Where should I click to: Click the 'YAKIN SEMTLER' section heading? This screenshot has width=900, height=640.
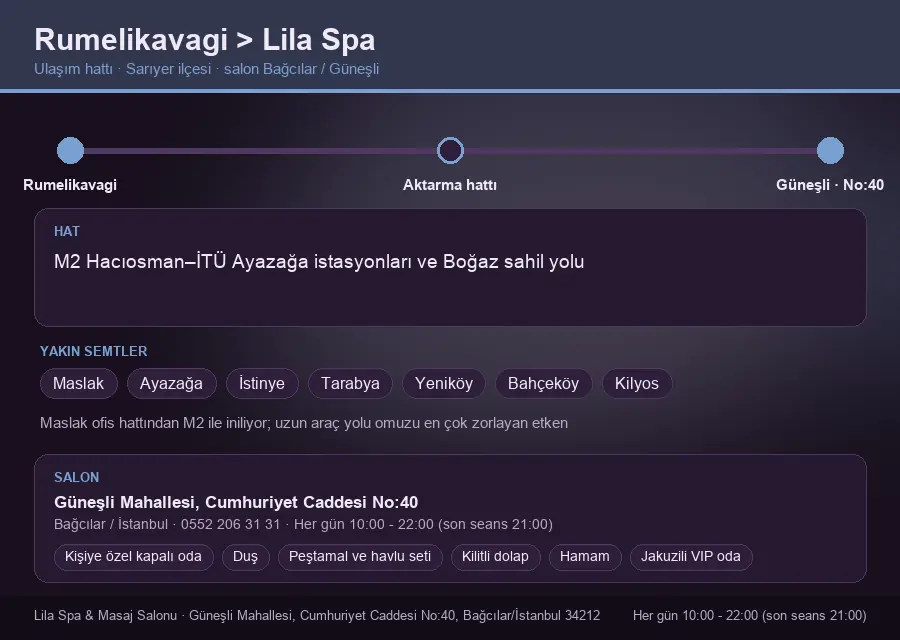point(94,351)
